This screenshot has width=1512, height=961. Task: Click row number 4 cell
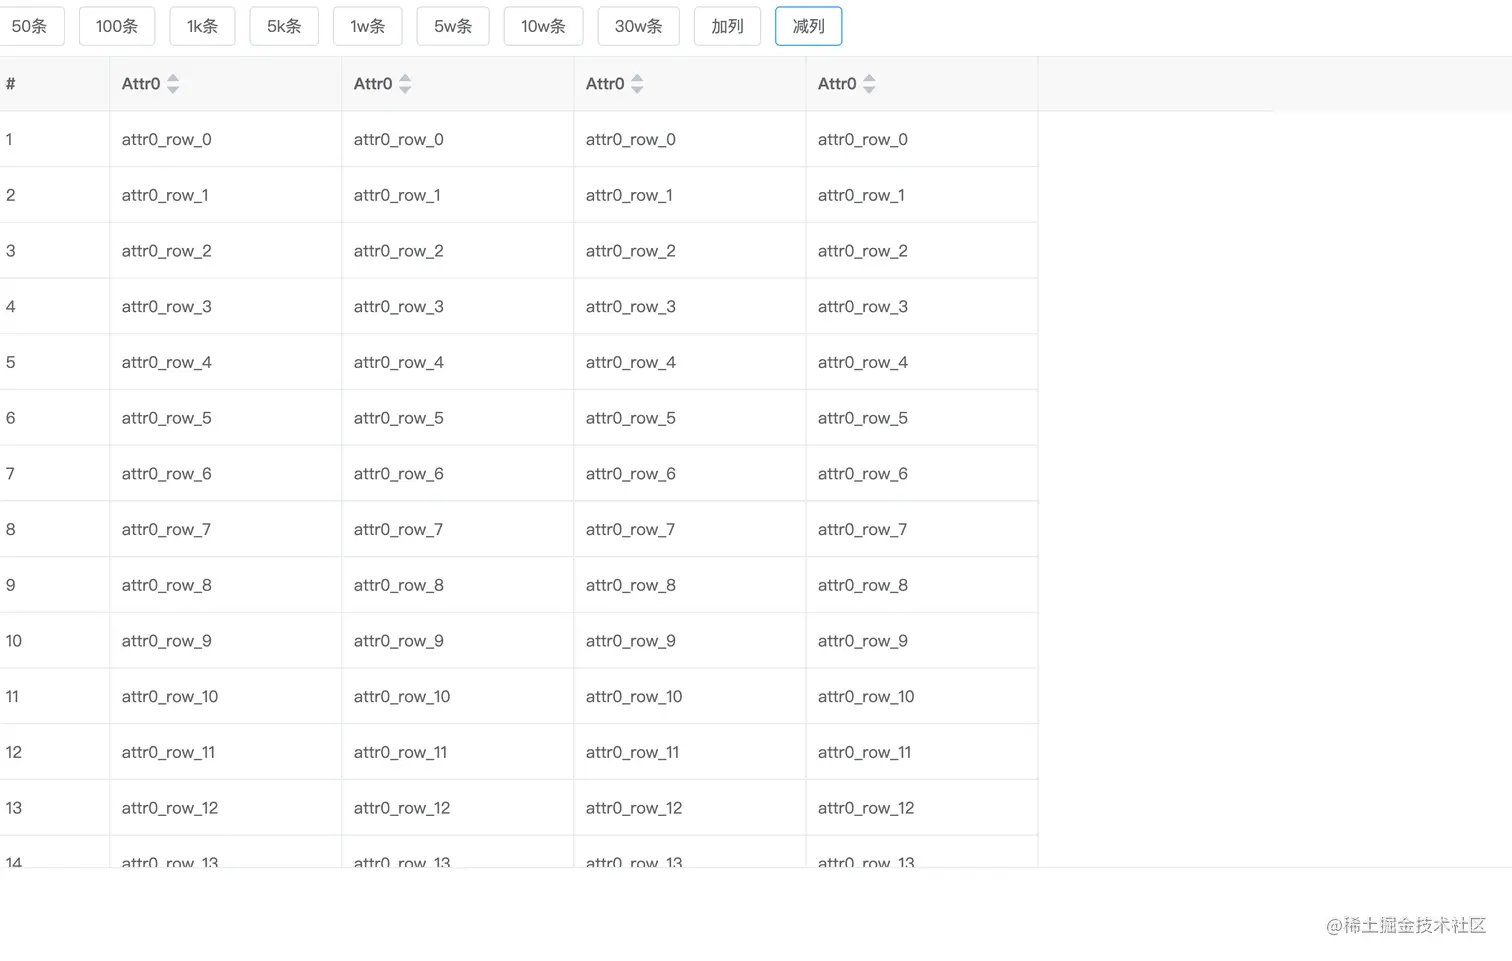click(x=54, y=306)
